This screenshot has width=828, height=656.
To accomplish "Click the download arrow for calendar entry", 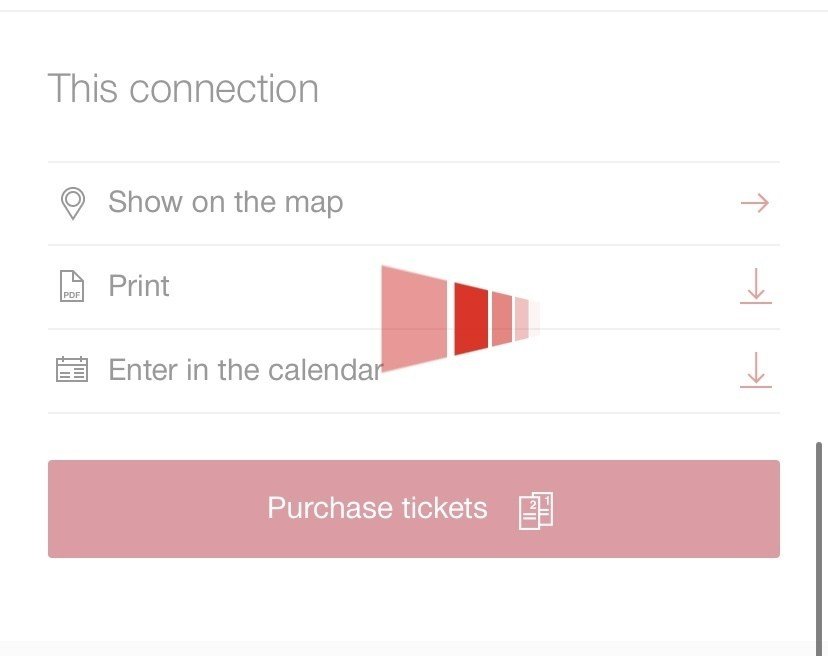I will point(756,370).
